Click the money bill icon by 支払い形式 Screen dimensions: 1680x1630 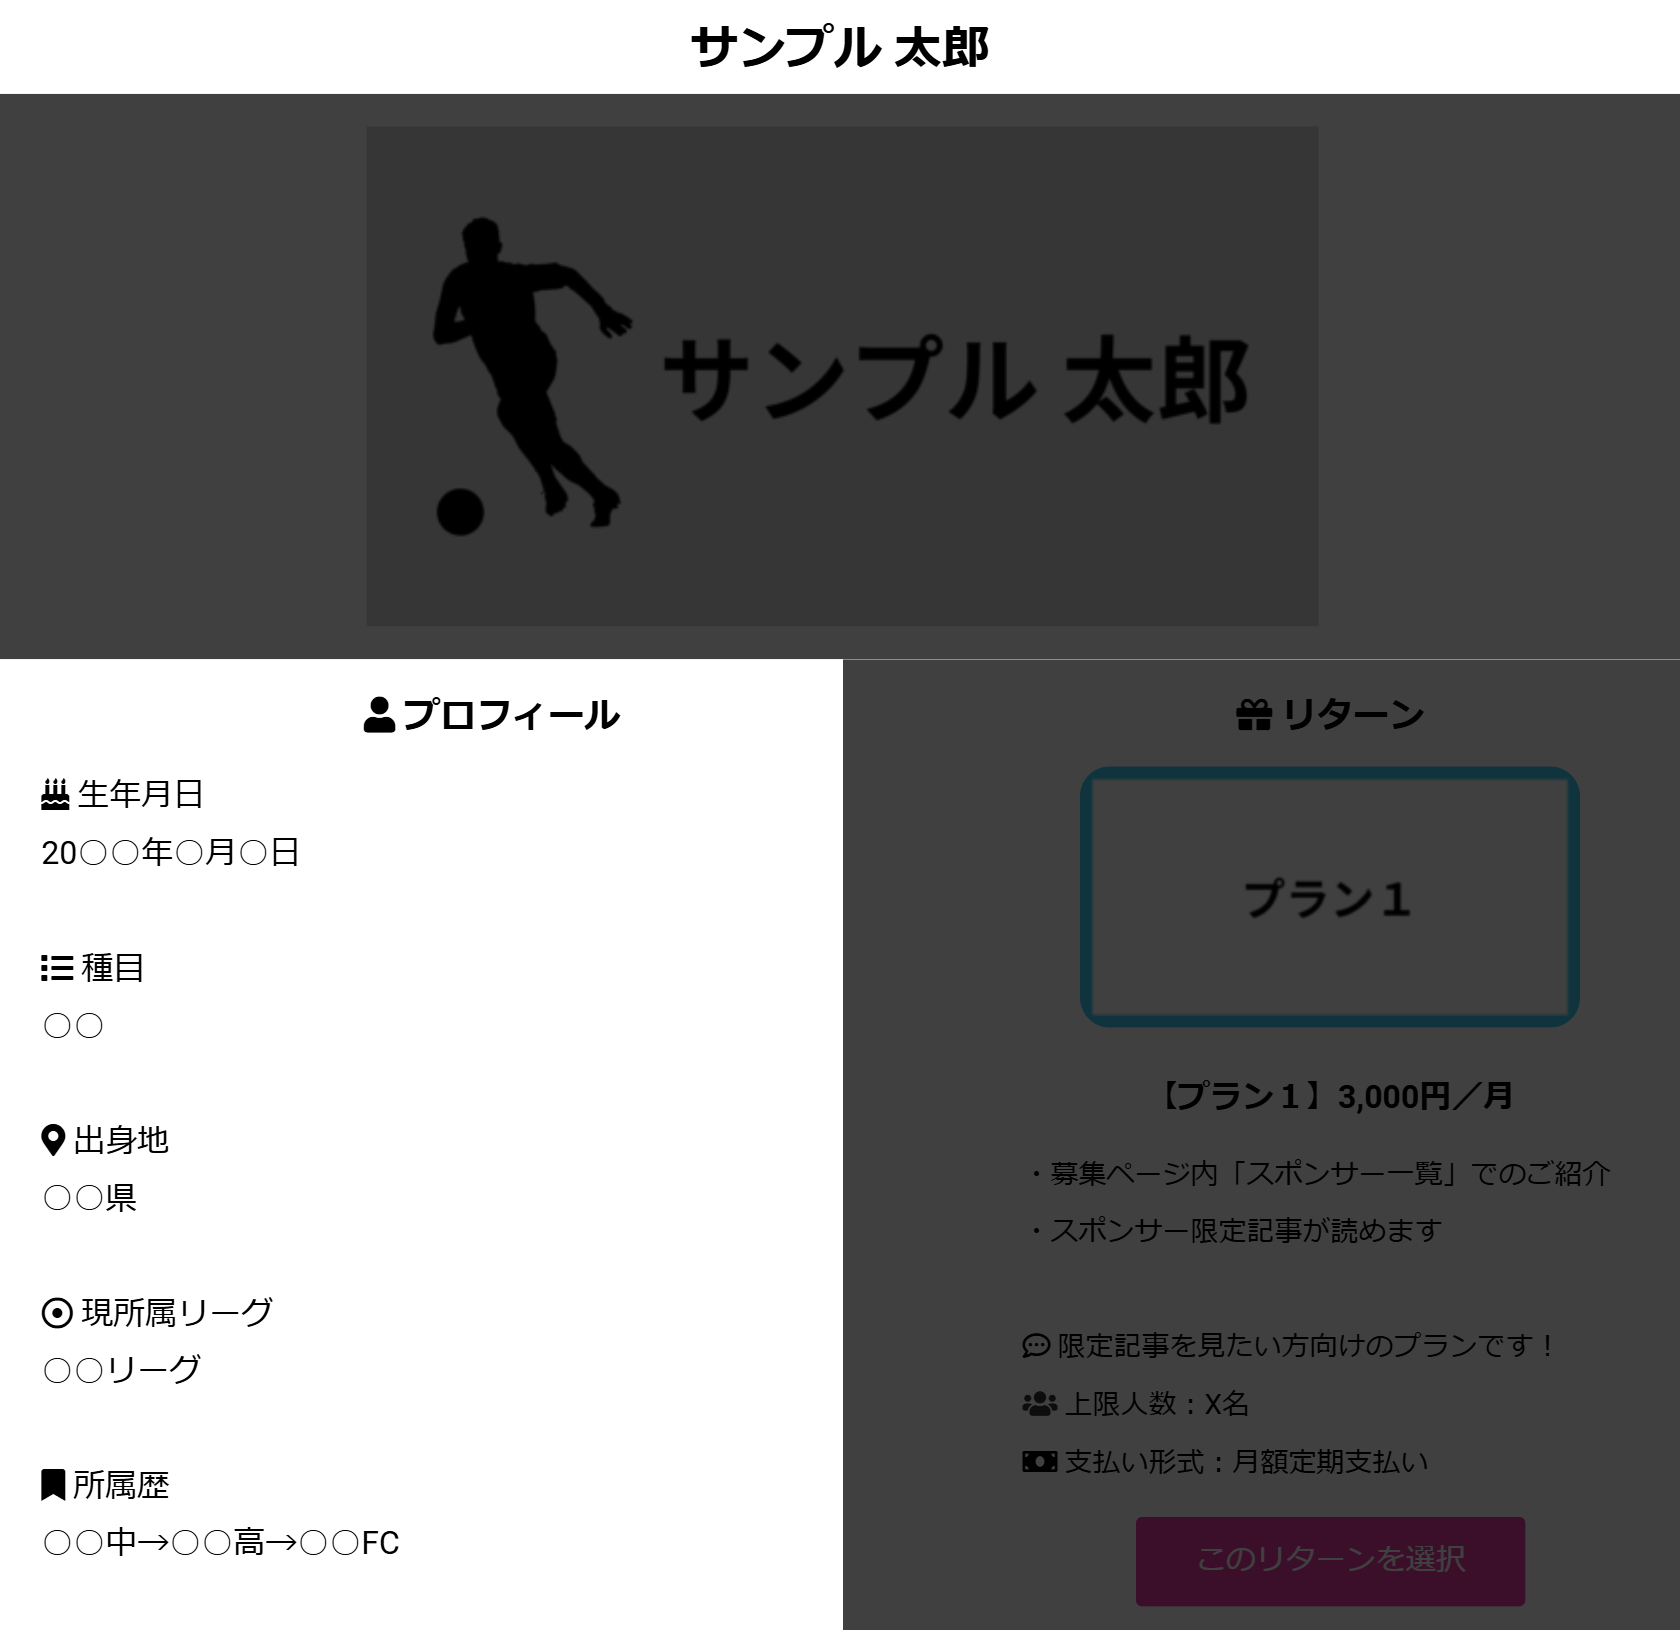(x=1040, y=1462)
